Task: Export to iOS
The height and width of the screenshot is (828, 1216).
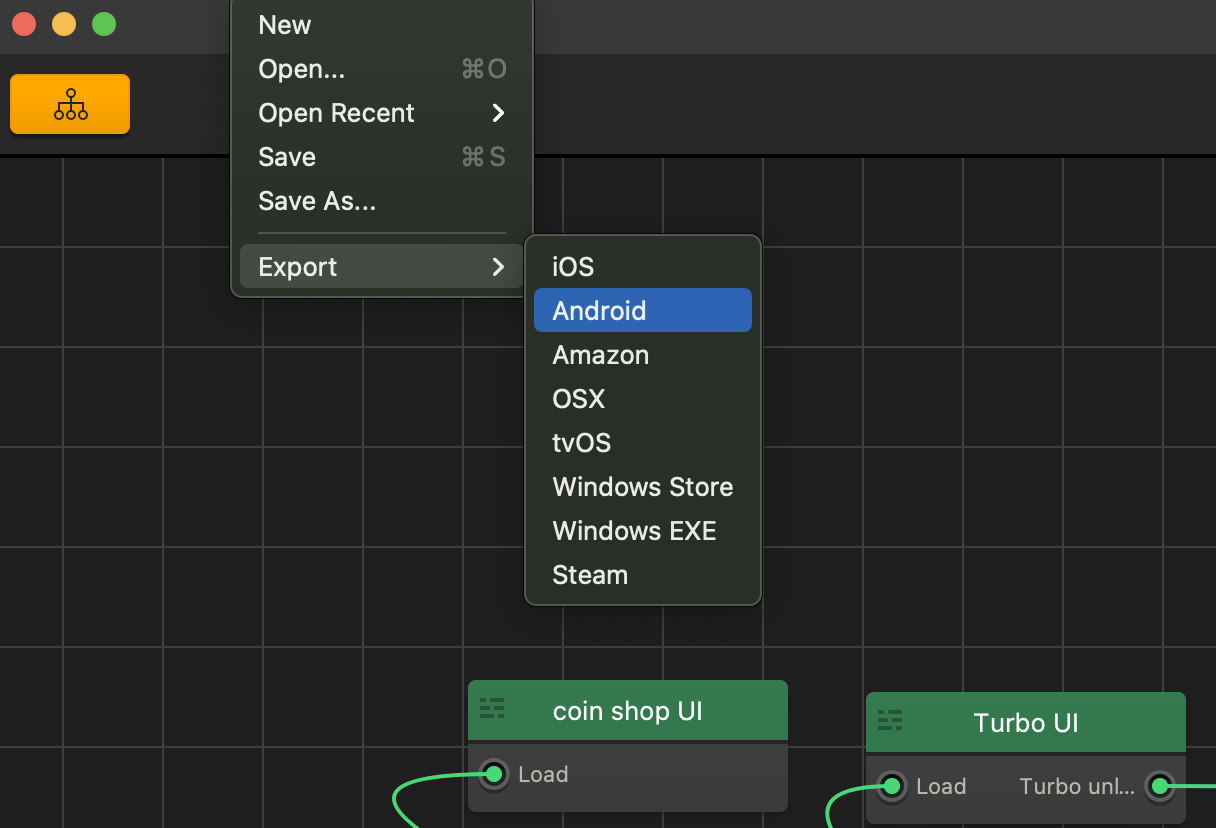Action: click(643, 267)
